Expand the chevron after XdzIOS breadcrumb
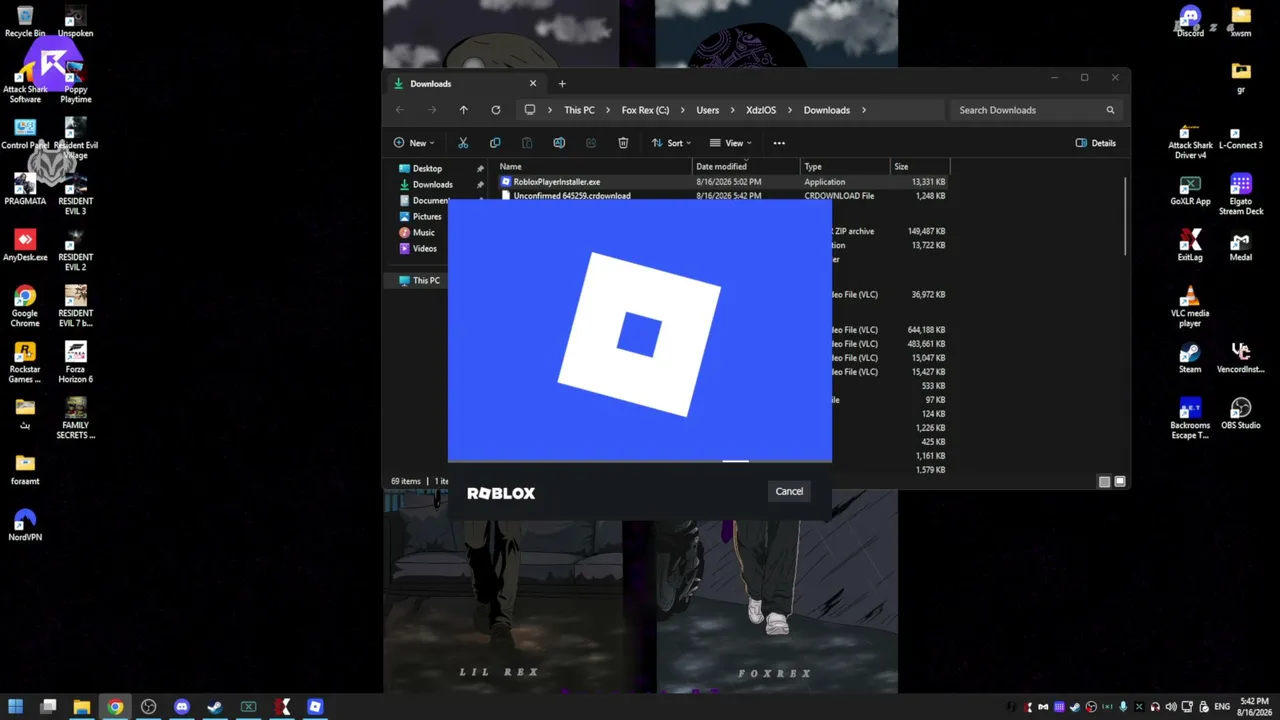Viewport: 1280px width, 720px height. 790,110
